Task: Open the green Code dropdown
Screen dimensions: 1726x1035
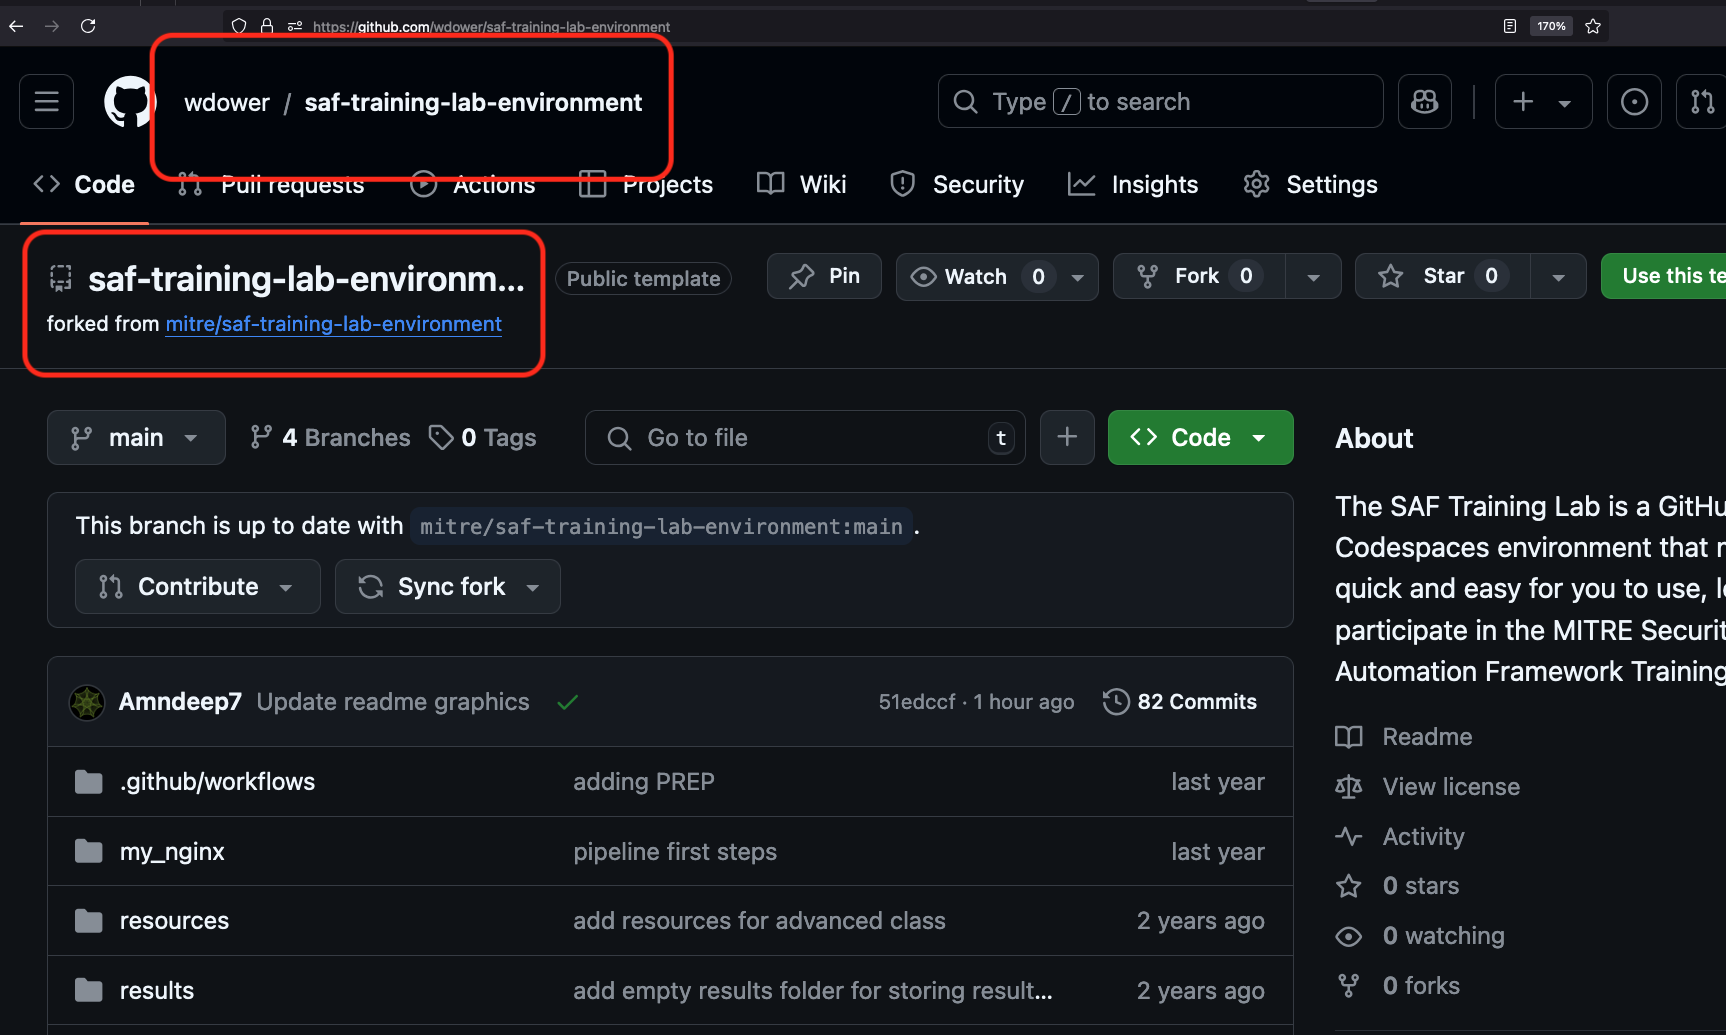Action: point(1200,438)
